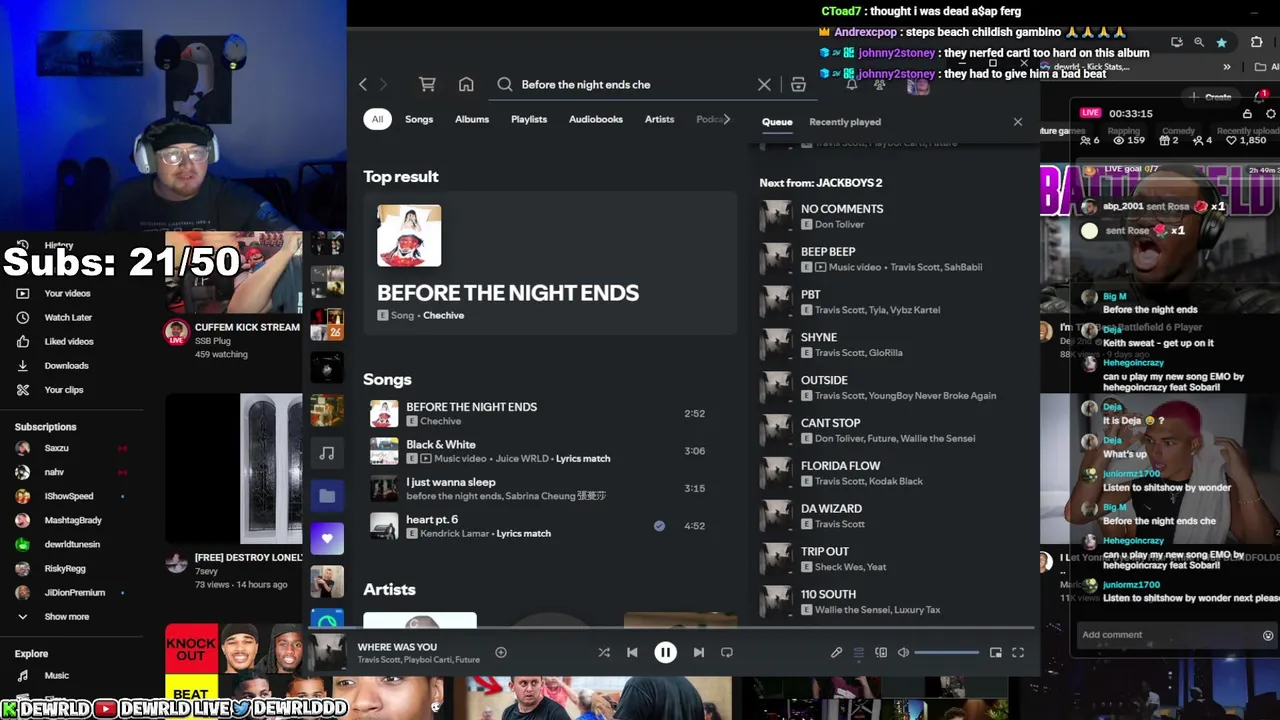Image resolution: width=1280 pixels, height=720 pixels.
Task: Go to the Spotify Home page
Action: tap(466, 85)
